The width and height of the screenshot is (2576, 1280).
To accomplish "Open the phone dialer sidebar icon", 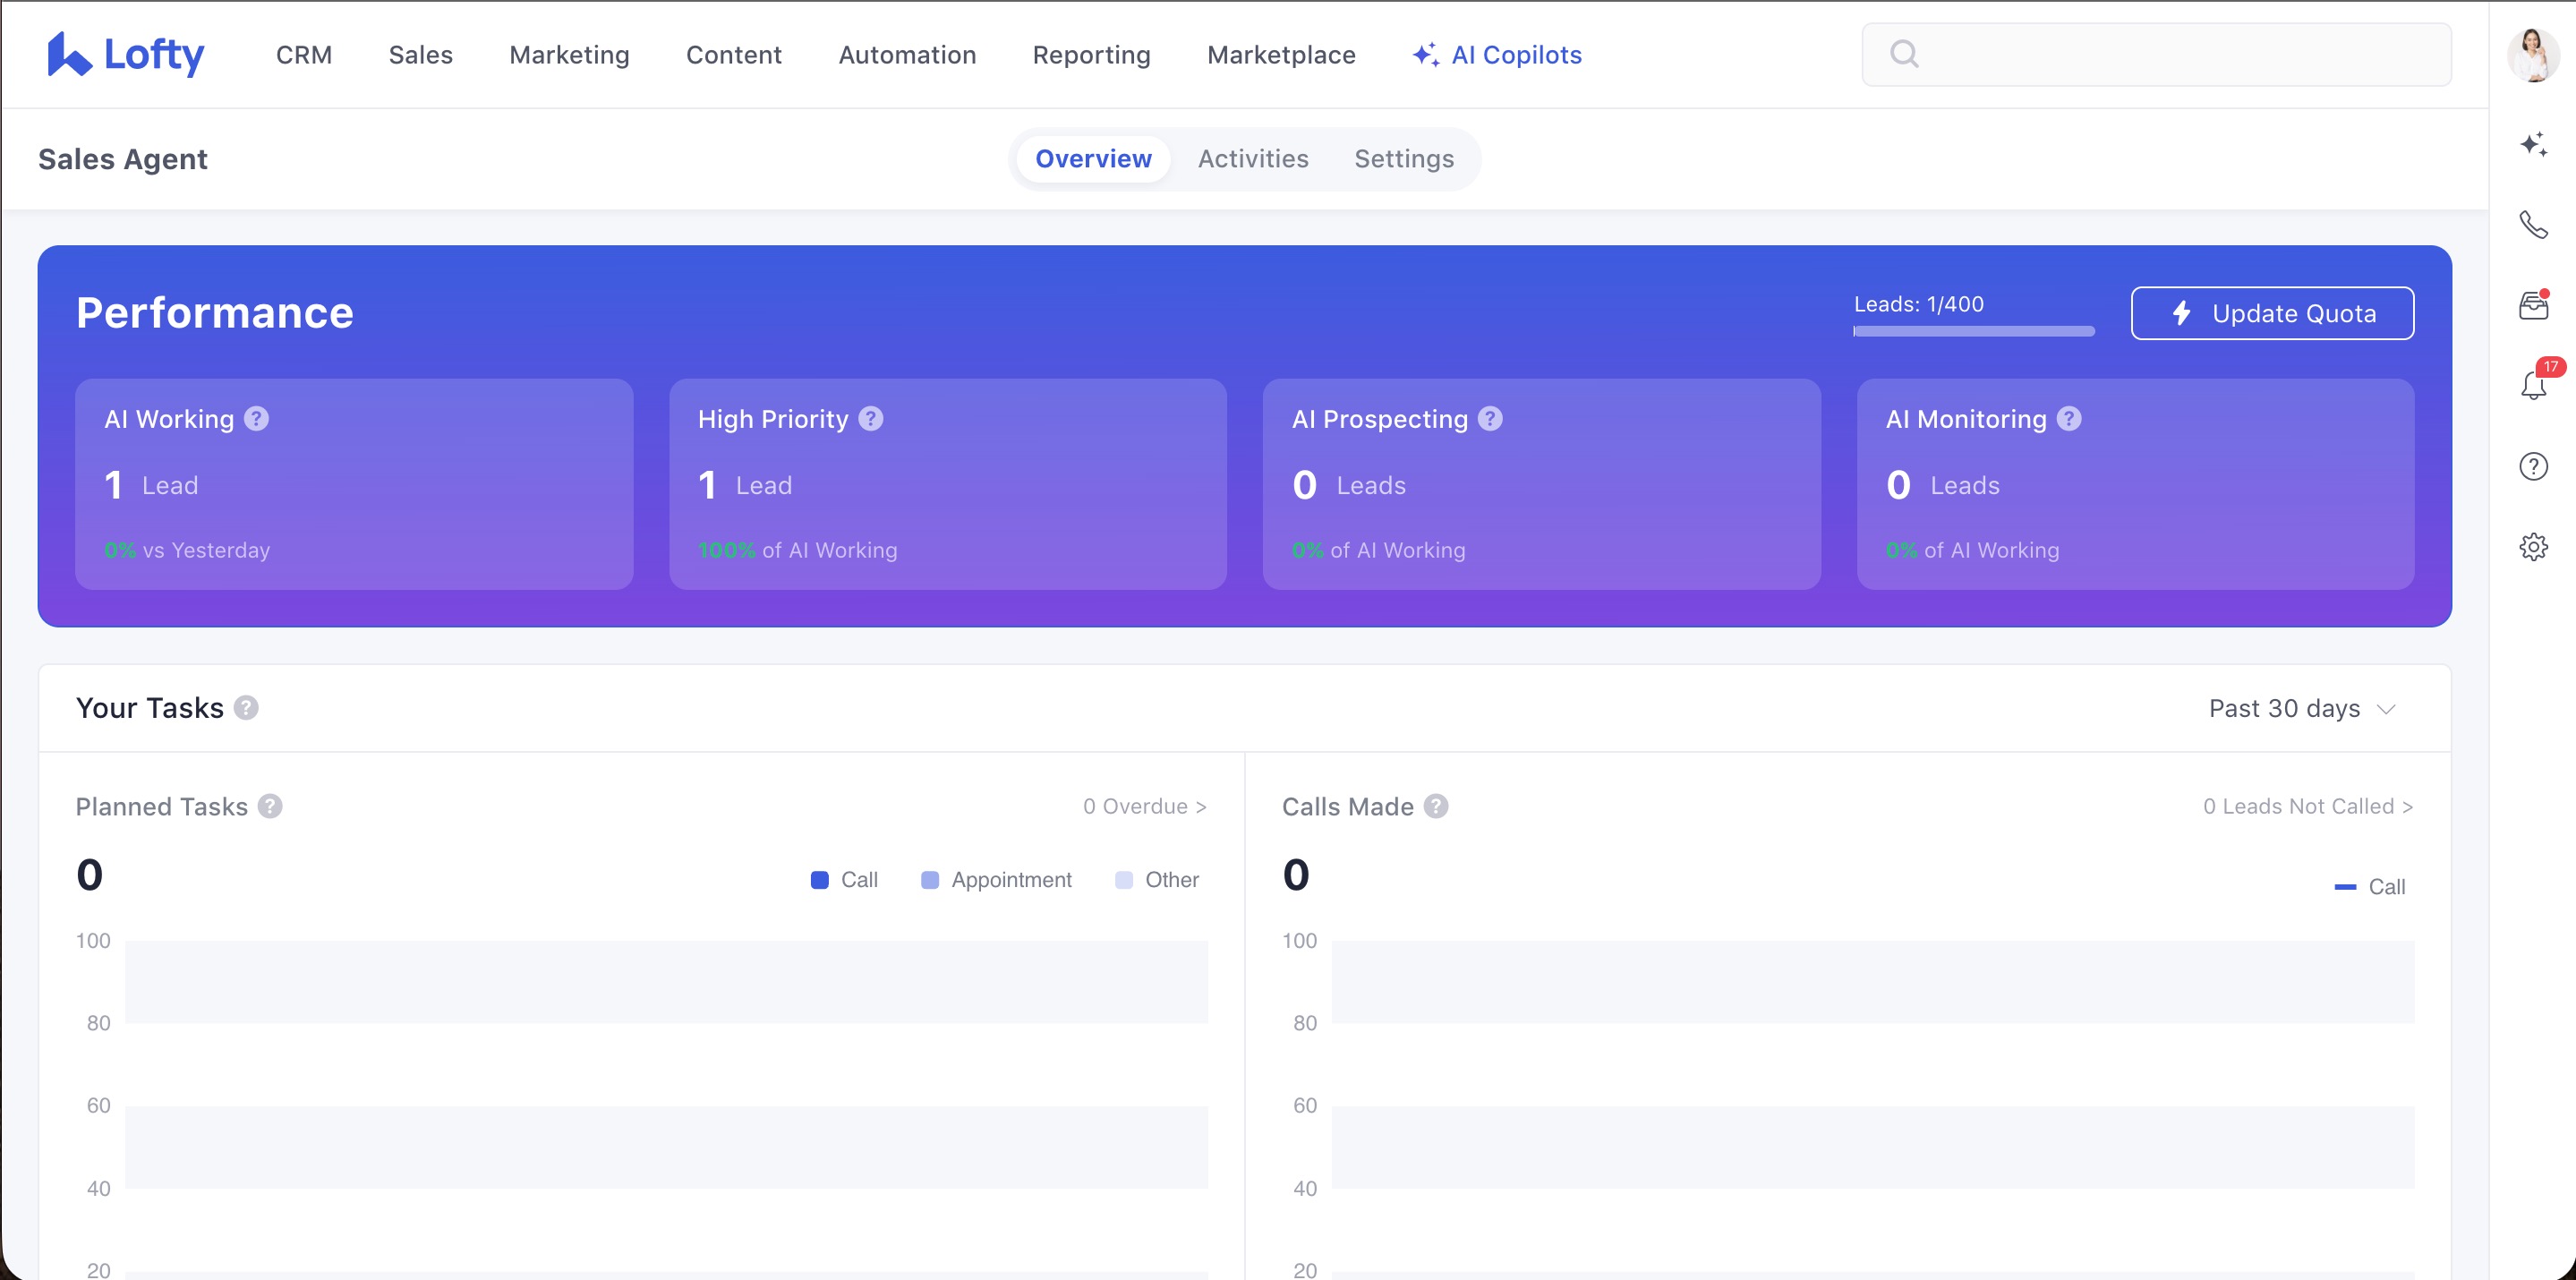I will tap(2532, 225).
